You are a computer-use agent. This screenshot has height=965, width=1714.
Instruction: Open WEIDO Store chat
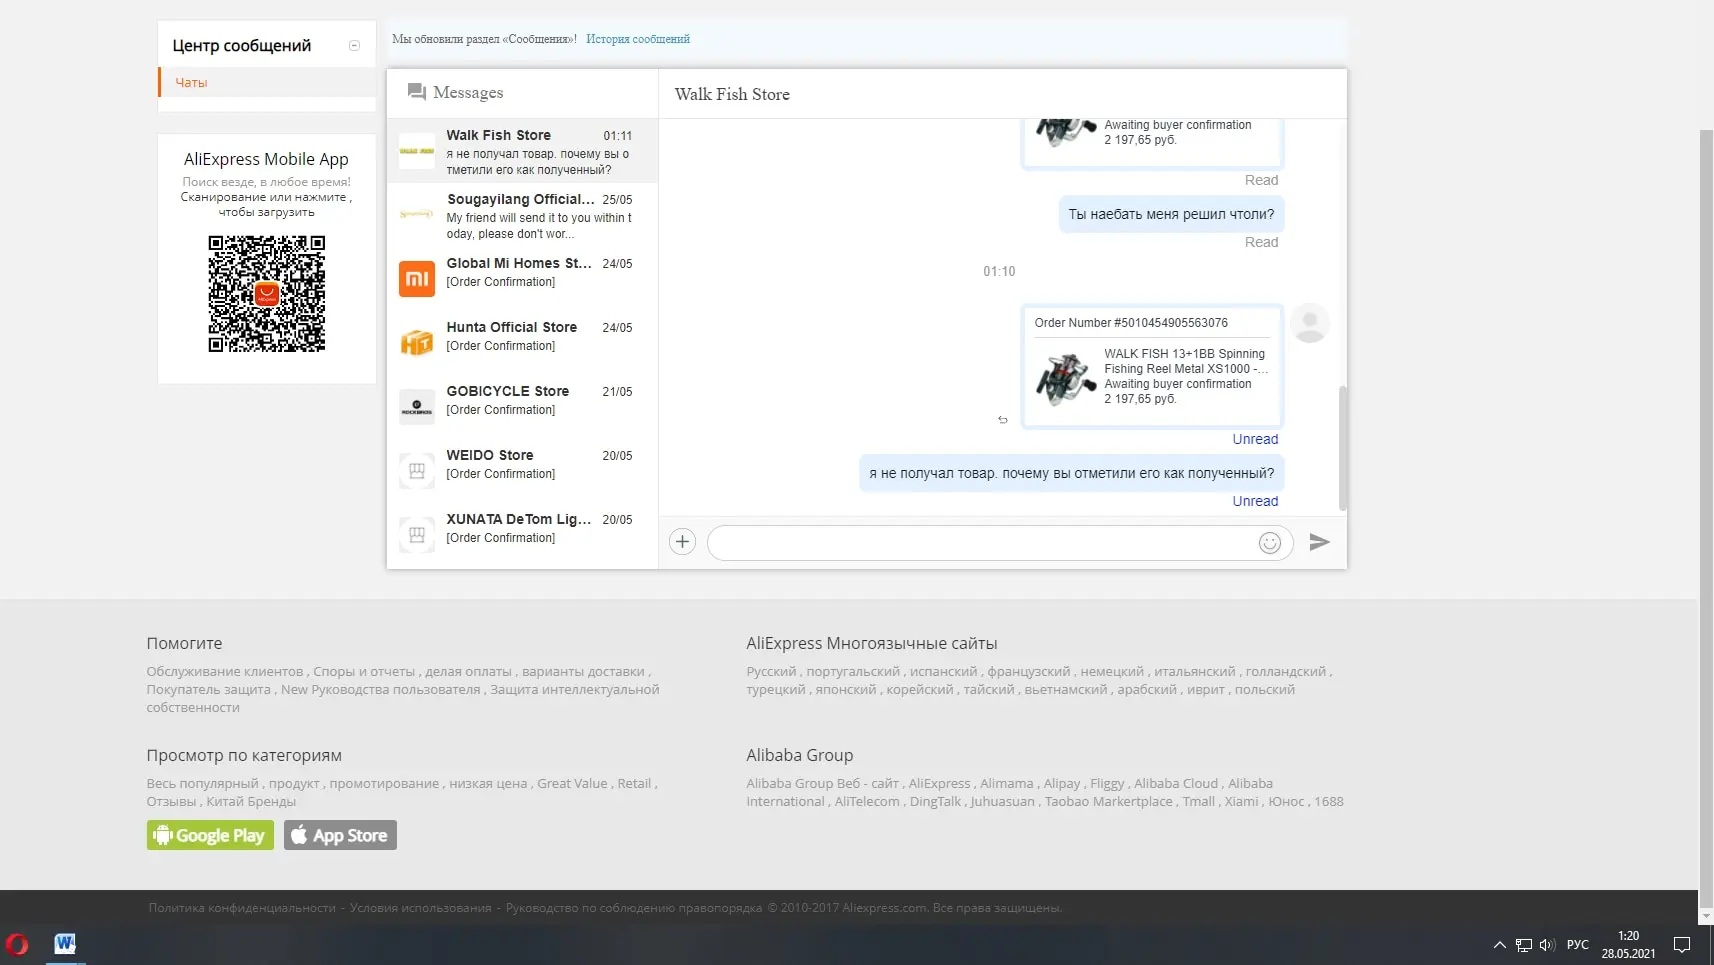pyautogui.click(x=522, y=471)
